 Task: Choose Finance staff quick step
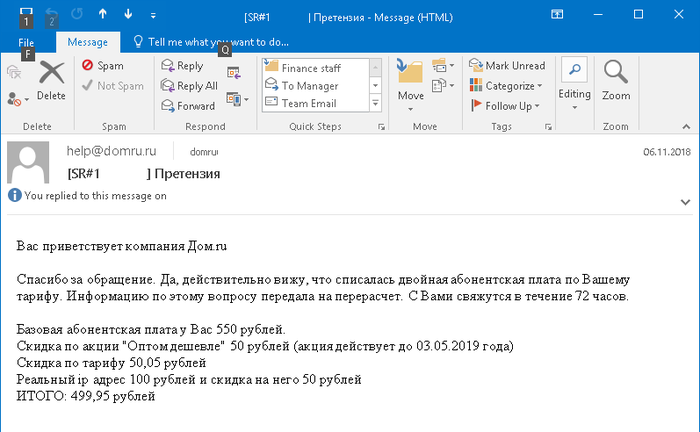315,68
